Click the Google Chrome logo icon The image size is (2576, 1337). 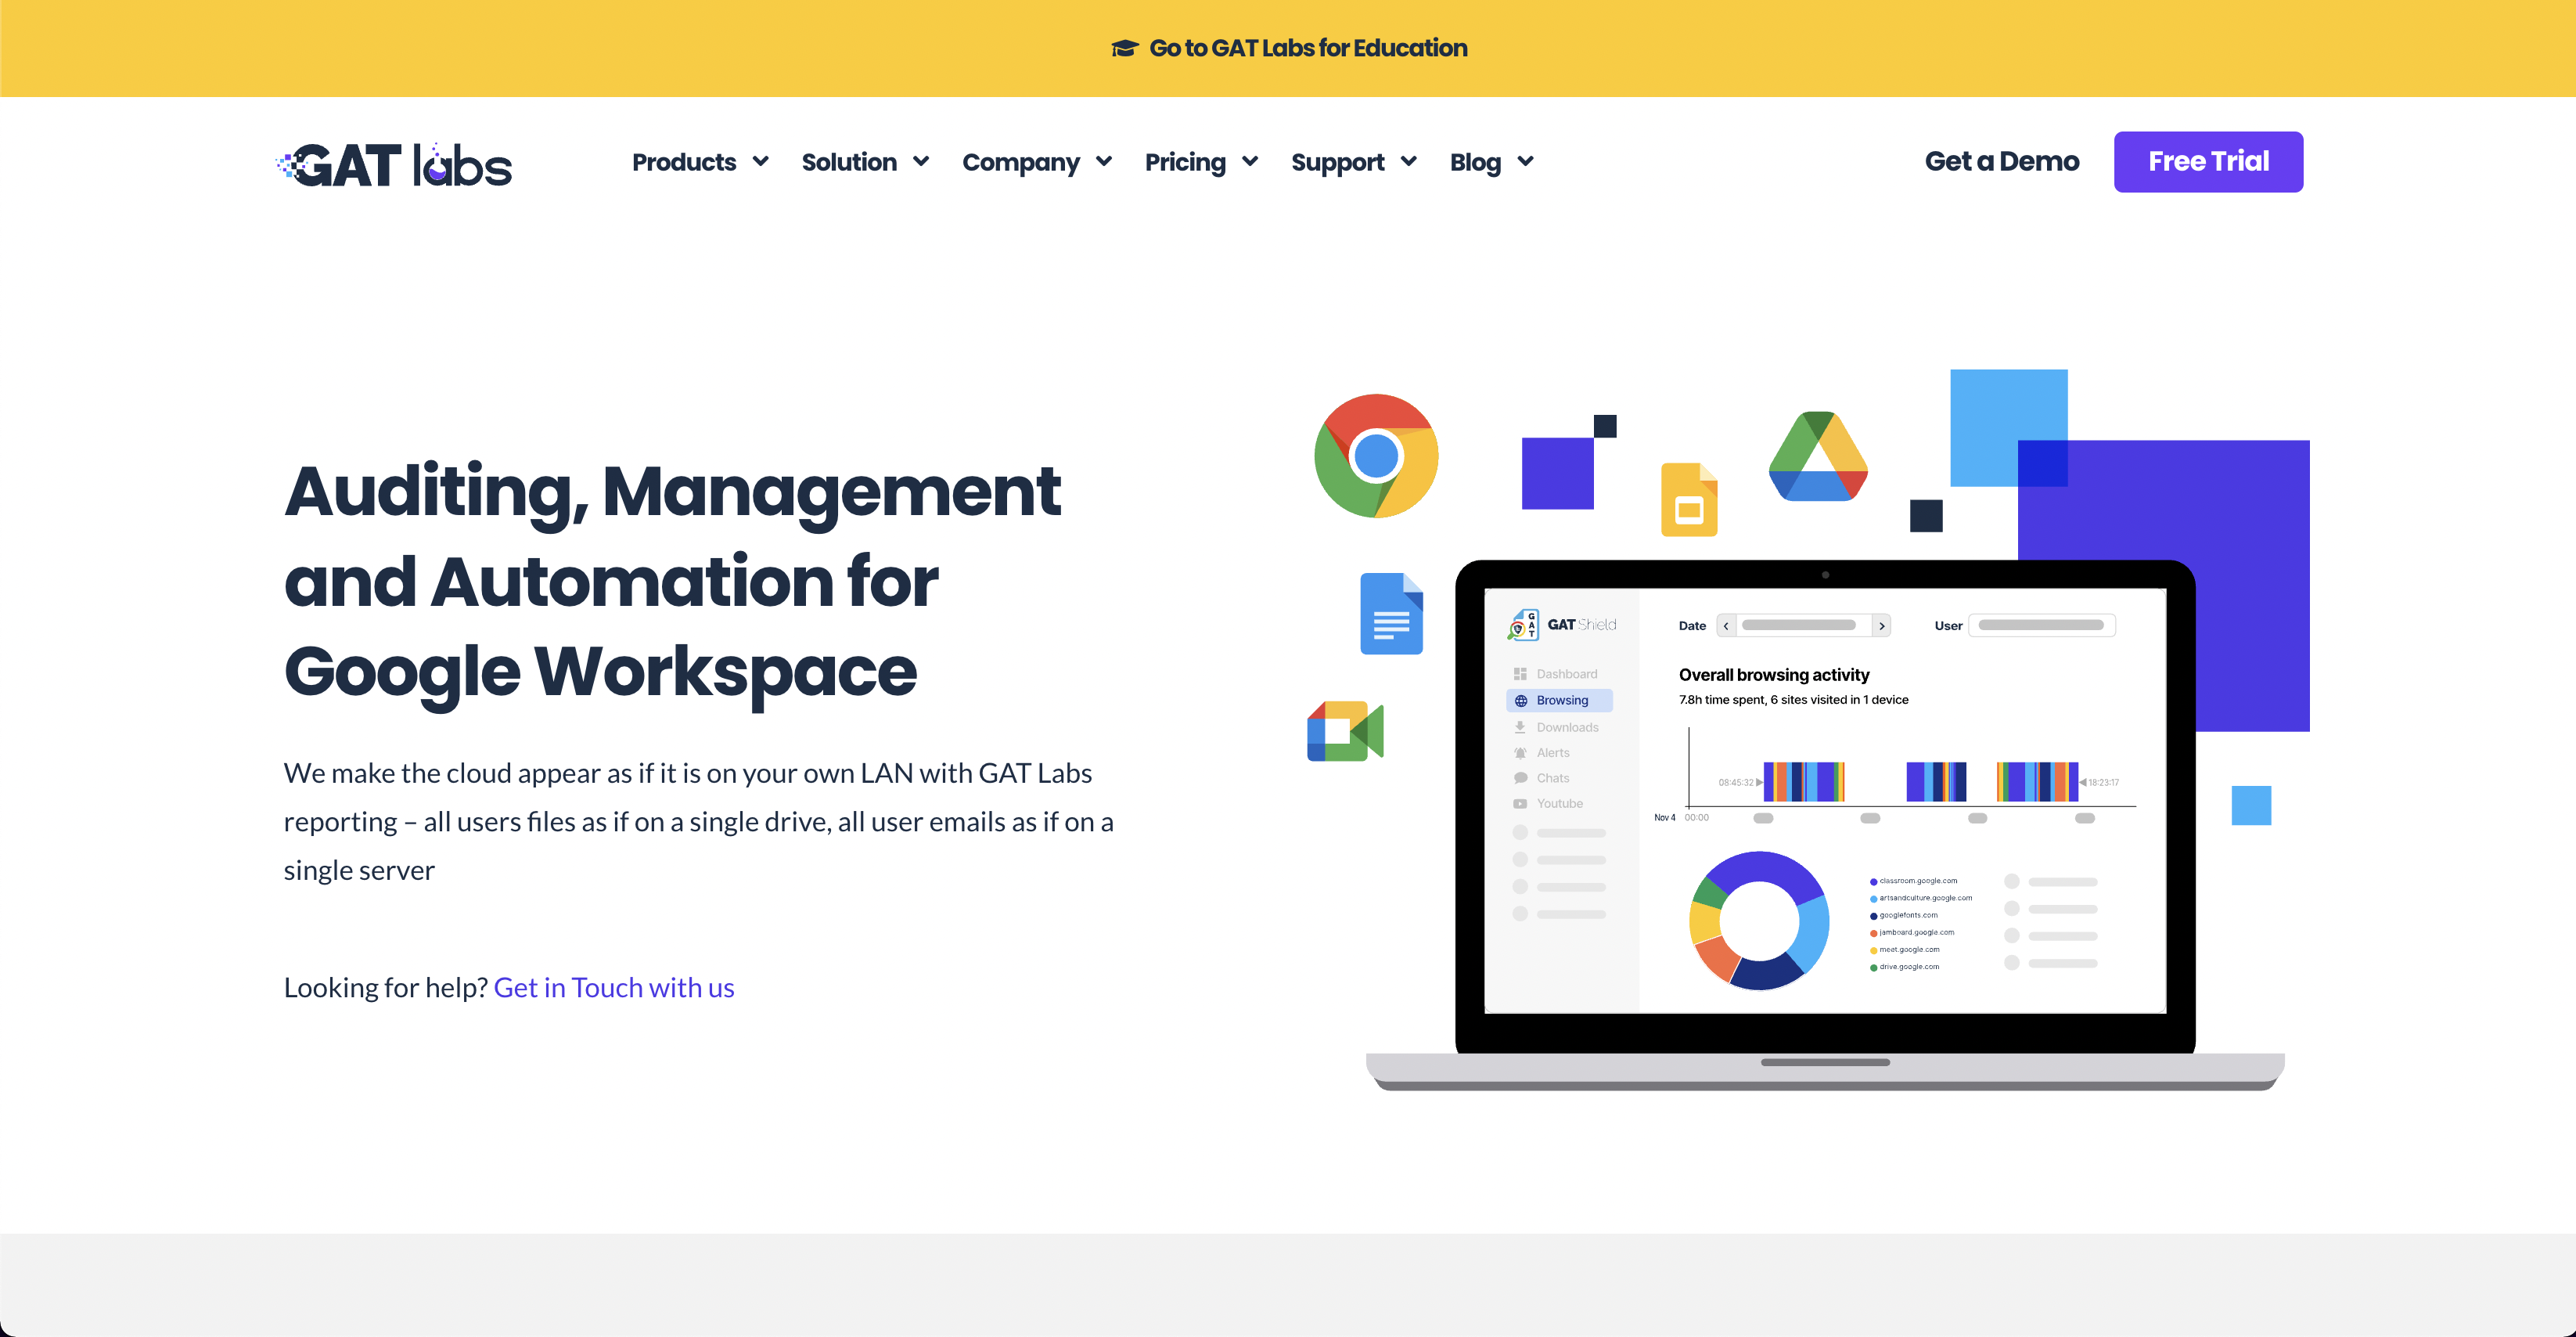coord(1375,456)
